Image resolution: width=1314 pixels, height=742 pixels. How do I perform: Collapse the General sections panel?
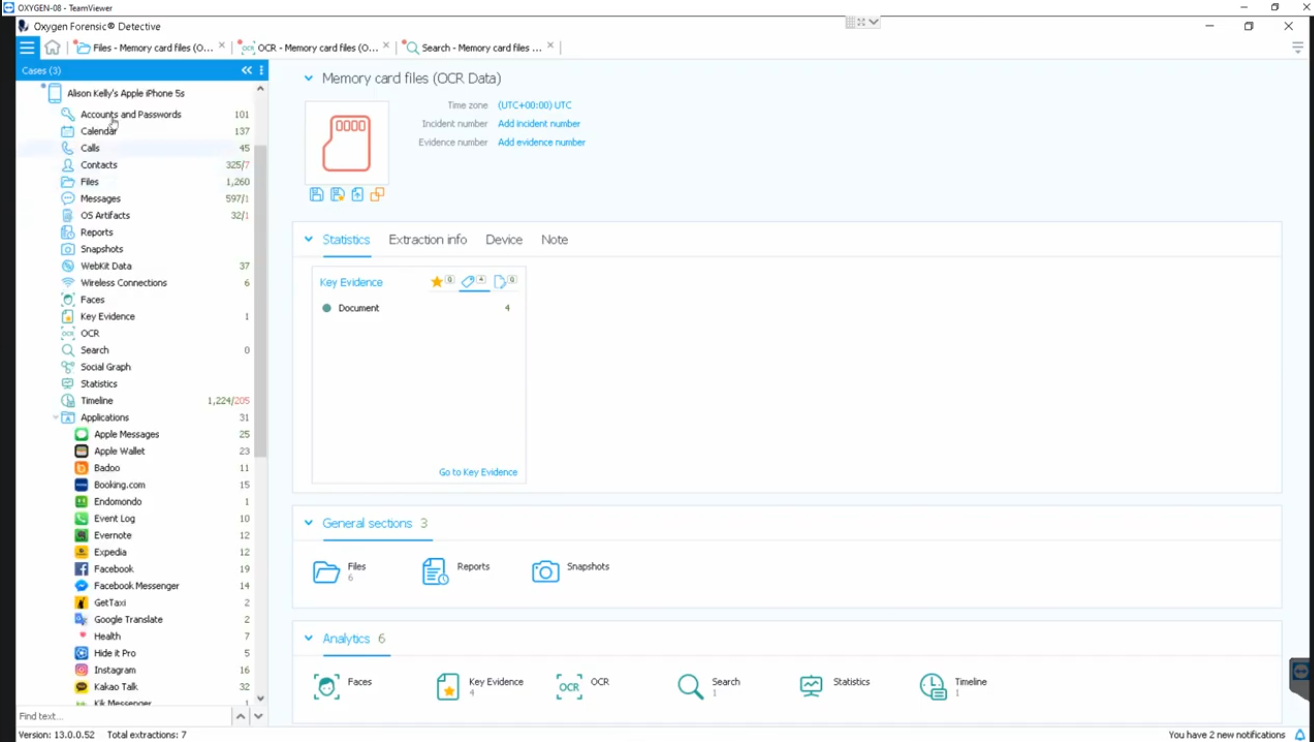point(308,523)
